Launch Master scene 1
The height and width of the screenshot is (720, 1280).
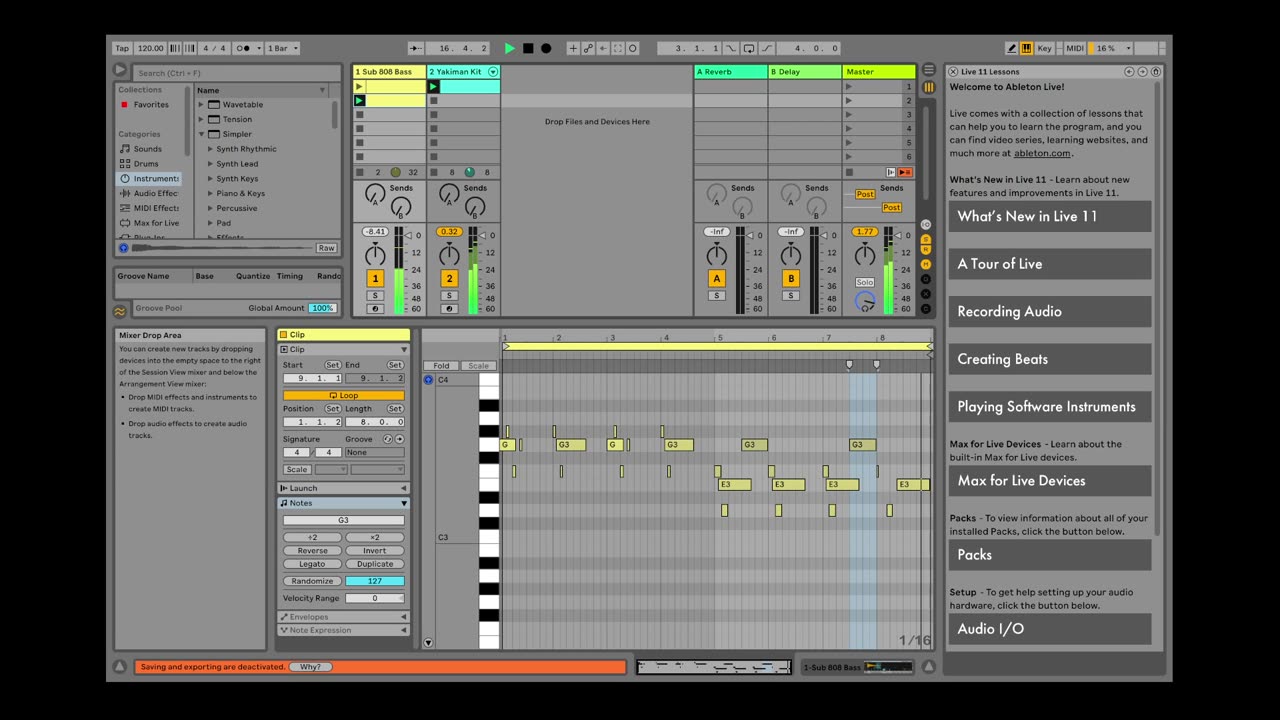(850, 87)
